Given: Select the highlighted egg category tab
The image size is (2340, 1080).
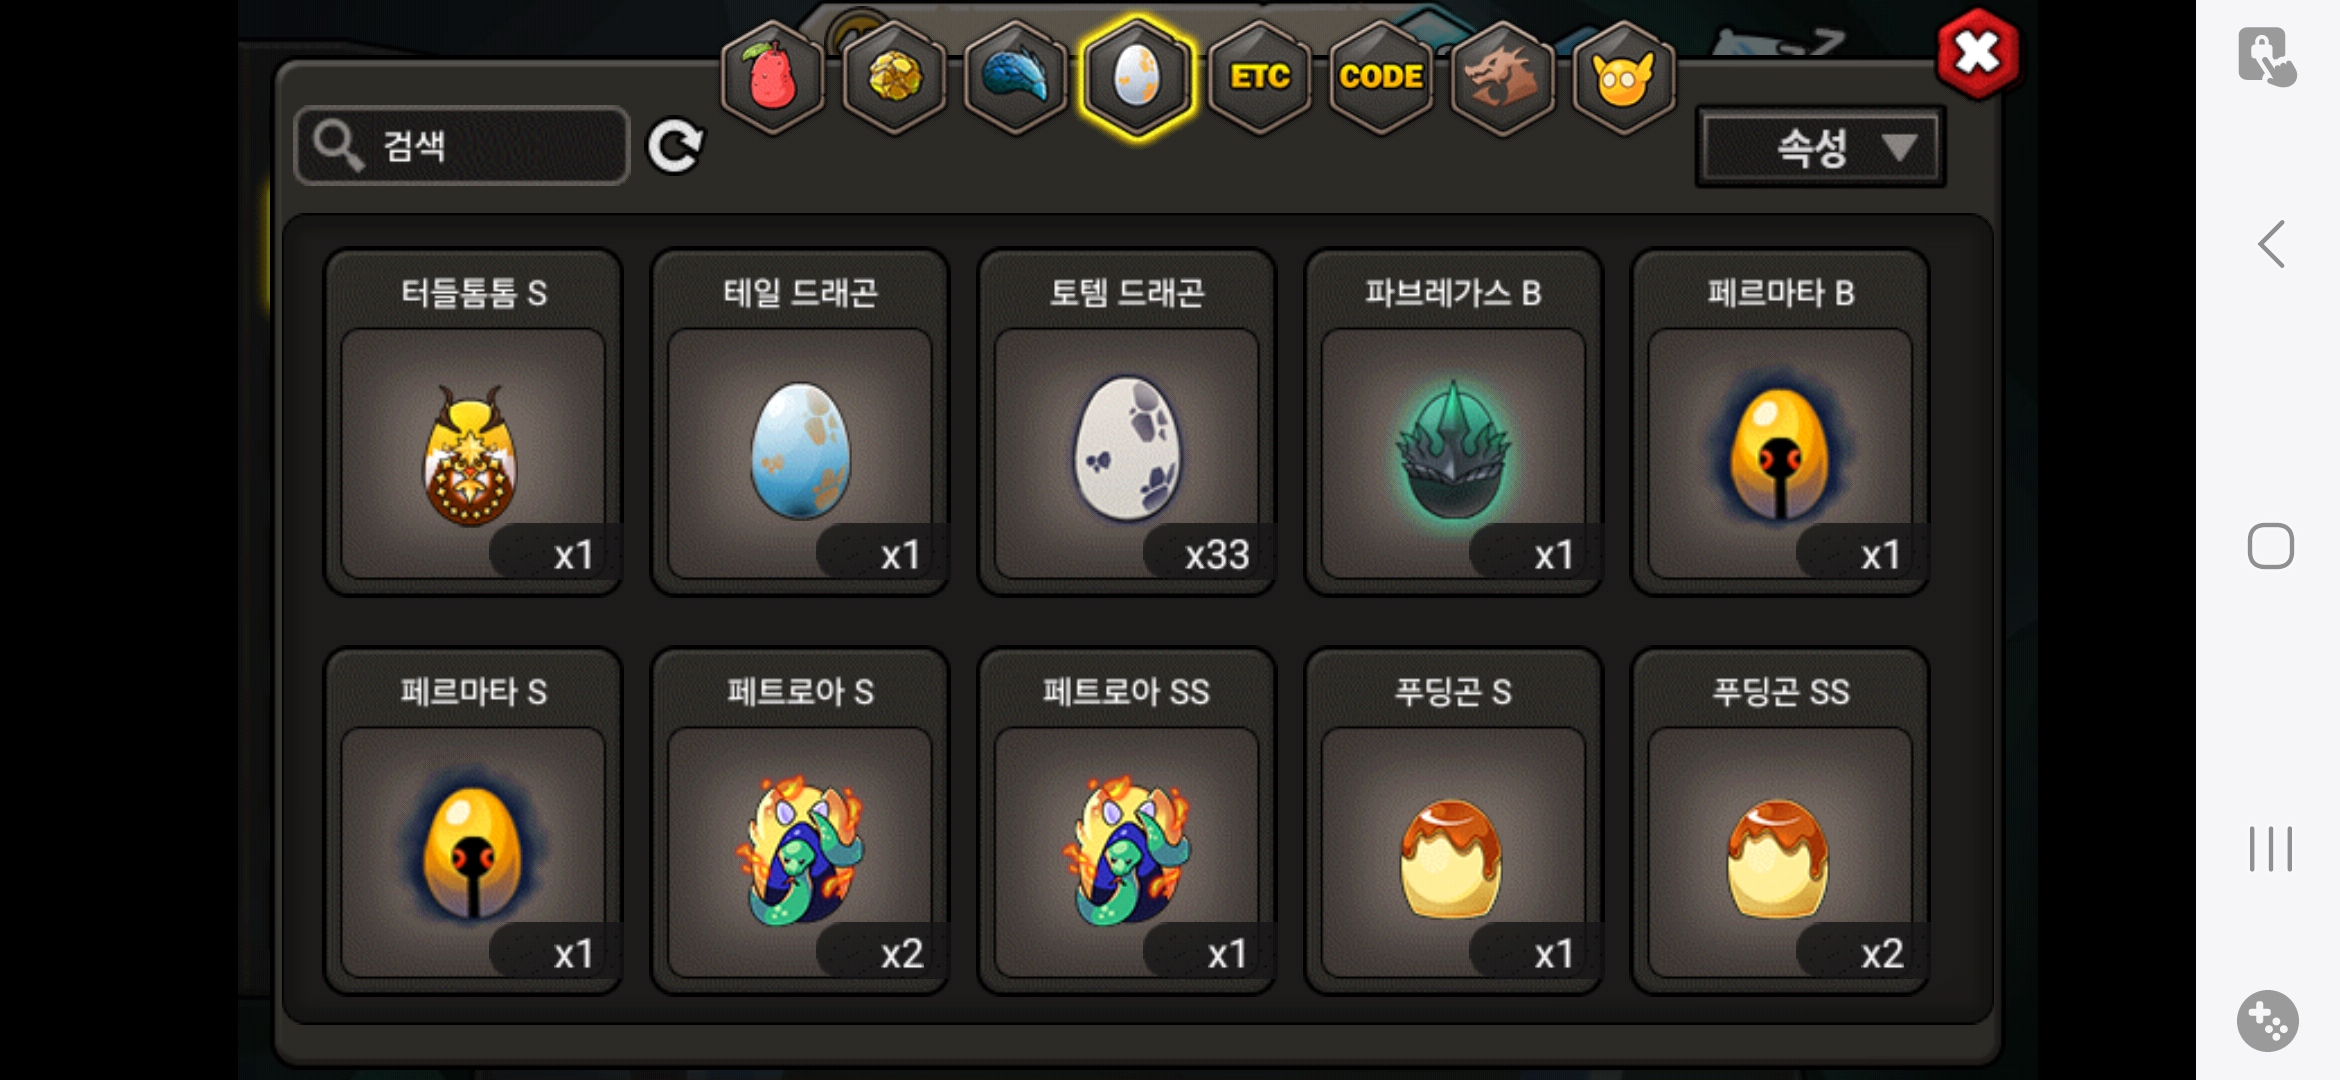Looking at the screenshot, I should click(x=1137, y=78).
